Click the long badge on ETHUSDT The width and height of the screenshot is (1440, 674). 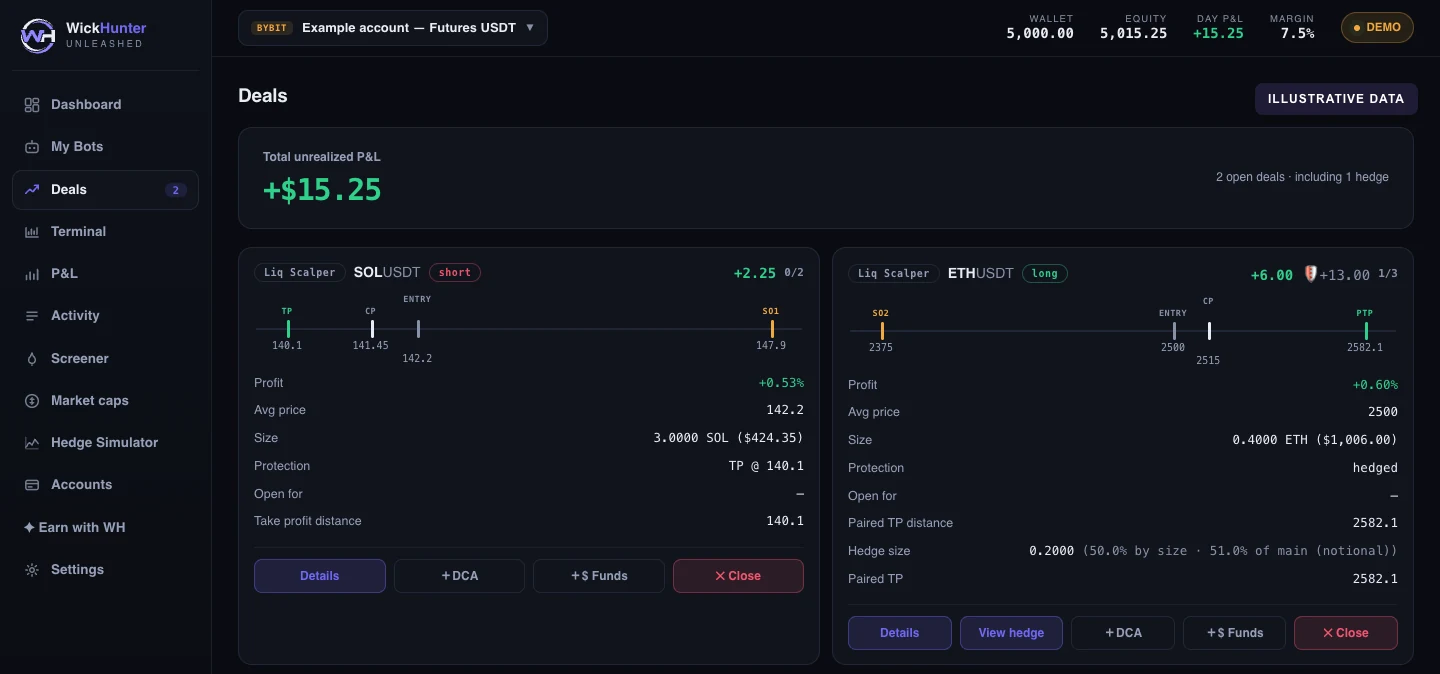1045,274
